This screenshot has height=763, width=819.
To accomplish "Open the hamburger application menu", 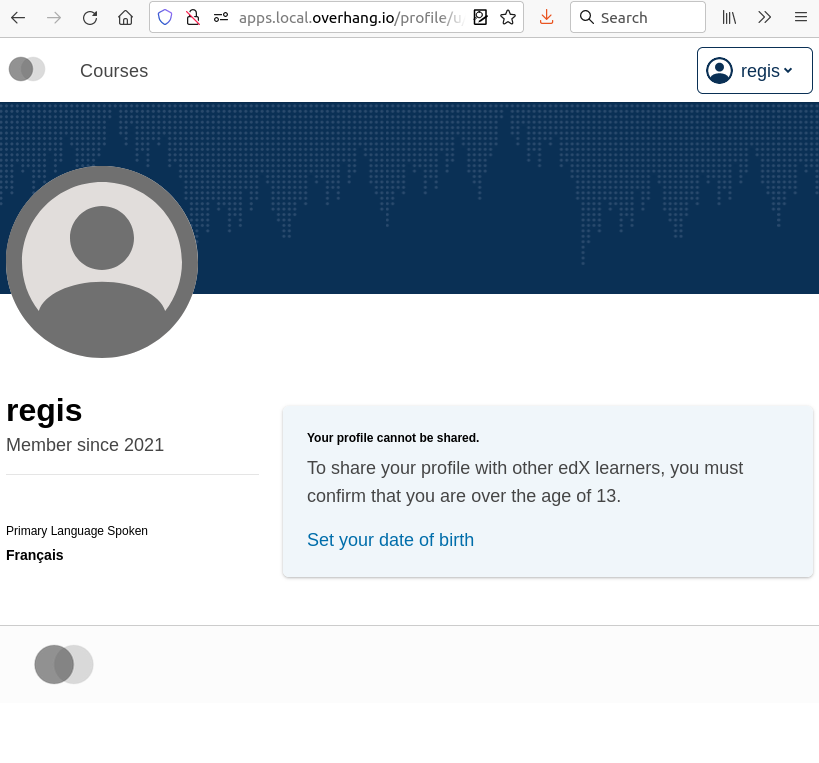I will pos(801,17).
